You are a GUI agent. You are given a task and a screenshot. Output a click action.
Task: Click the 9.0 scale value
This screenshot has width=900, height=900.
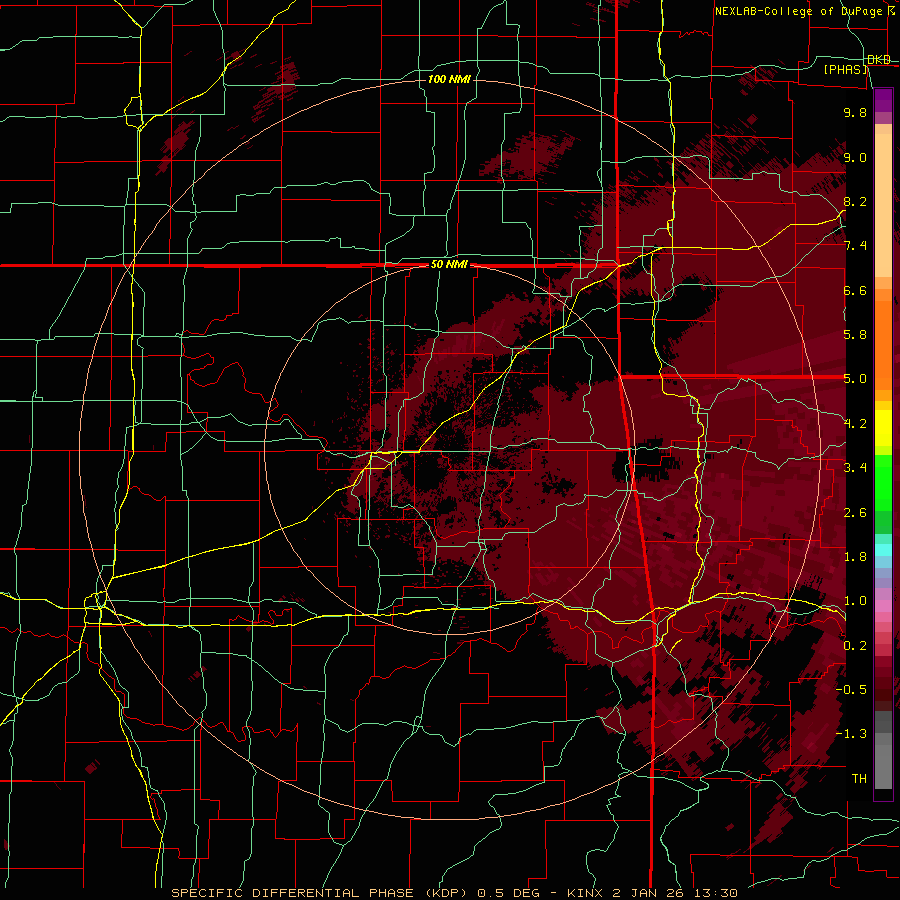tap(855, 157)
